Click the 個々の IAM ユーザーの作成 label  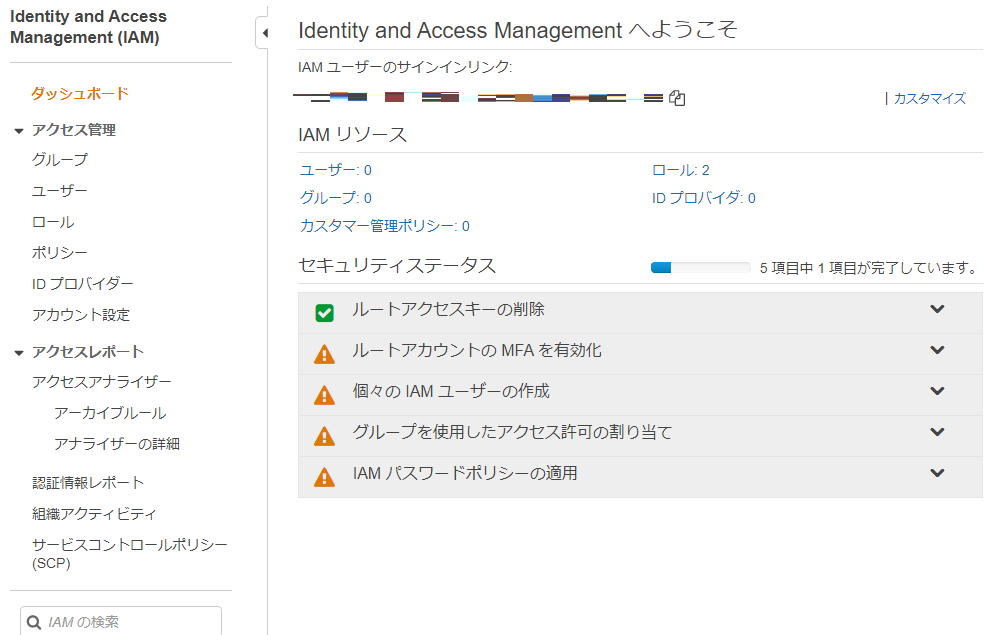pyautogui.click(x=451, y=391)
